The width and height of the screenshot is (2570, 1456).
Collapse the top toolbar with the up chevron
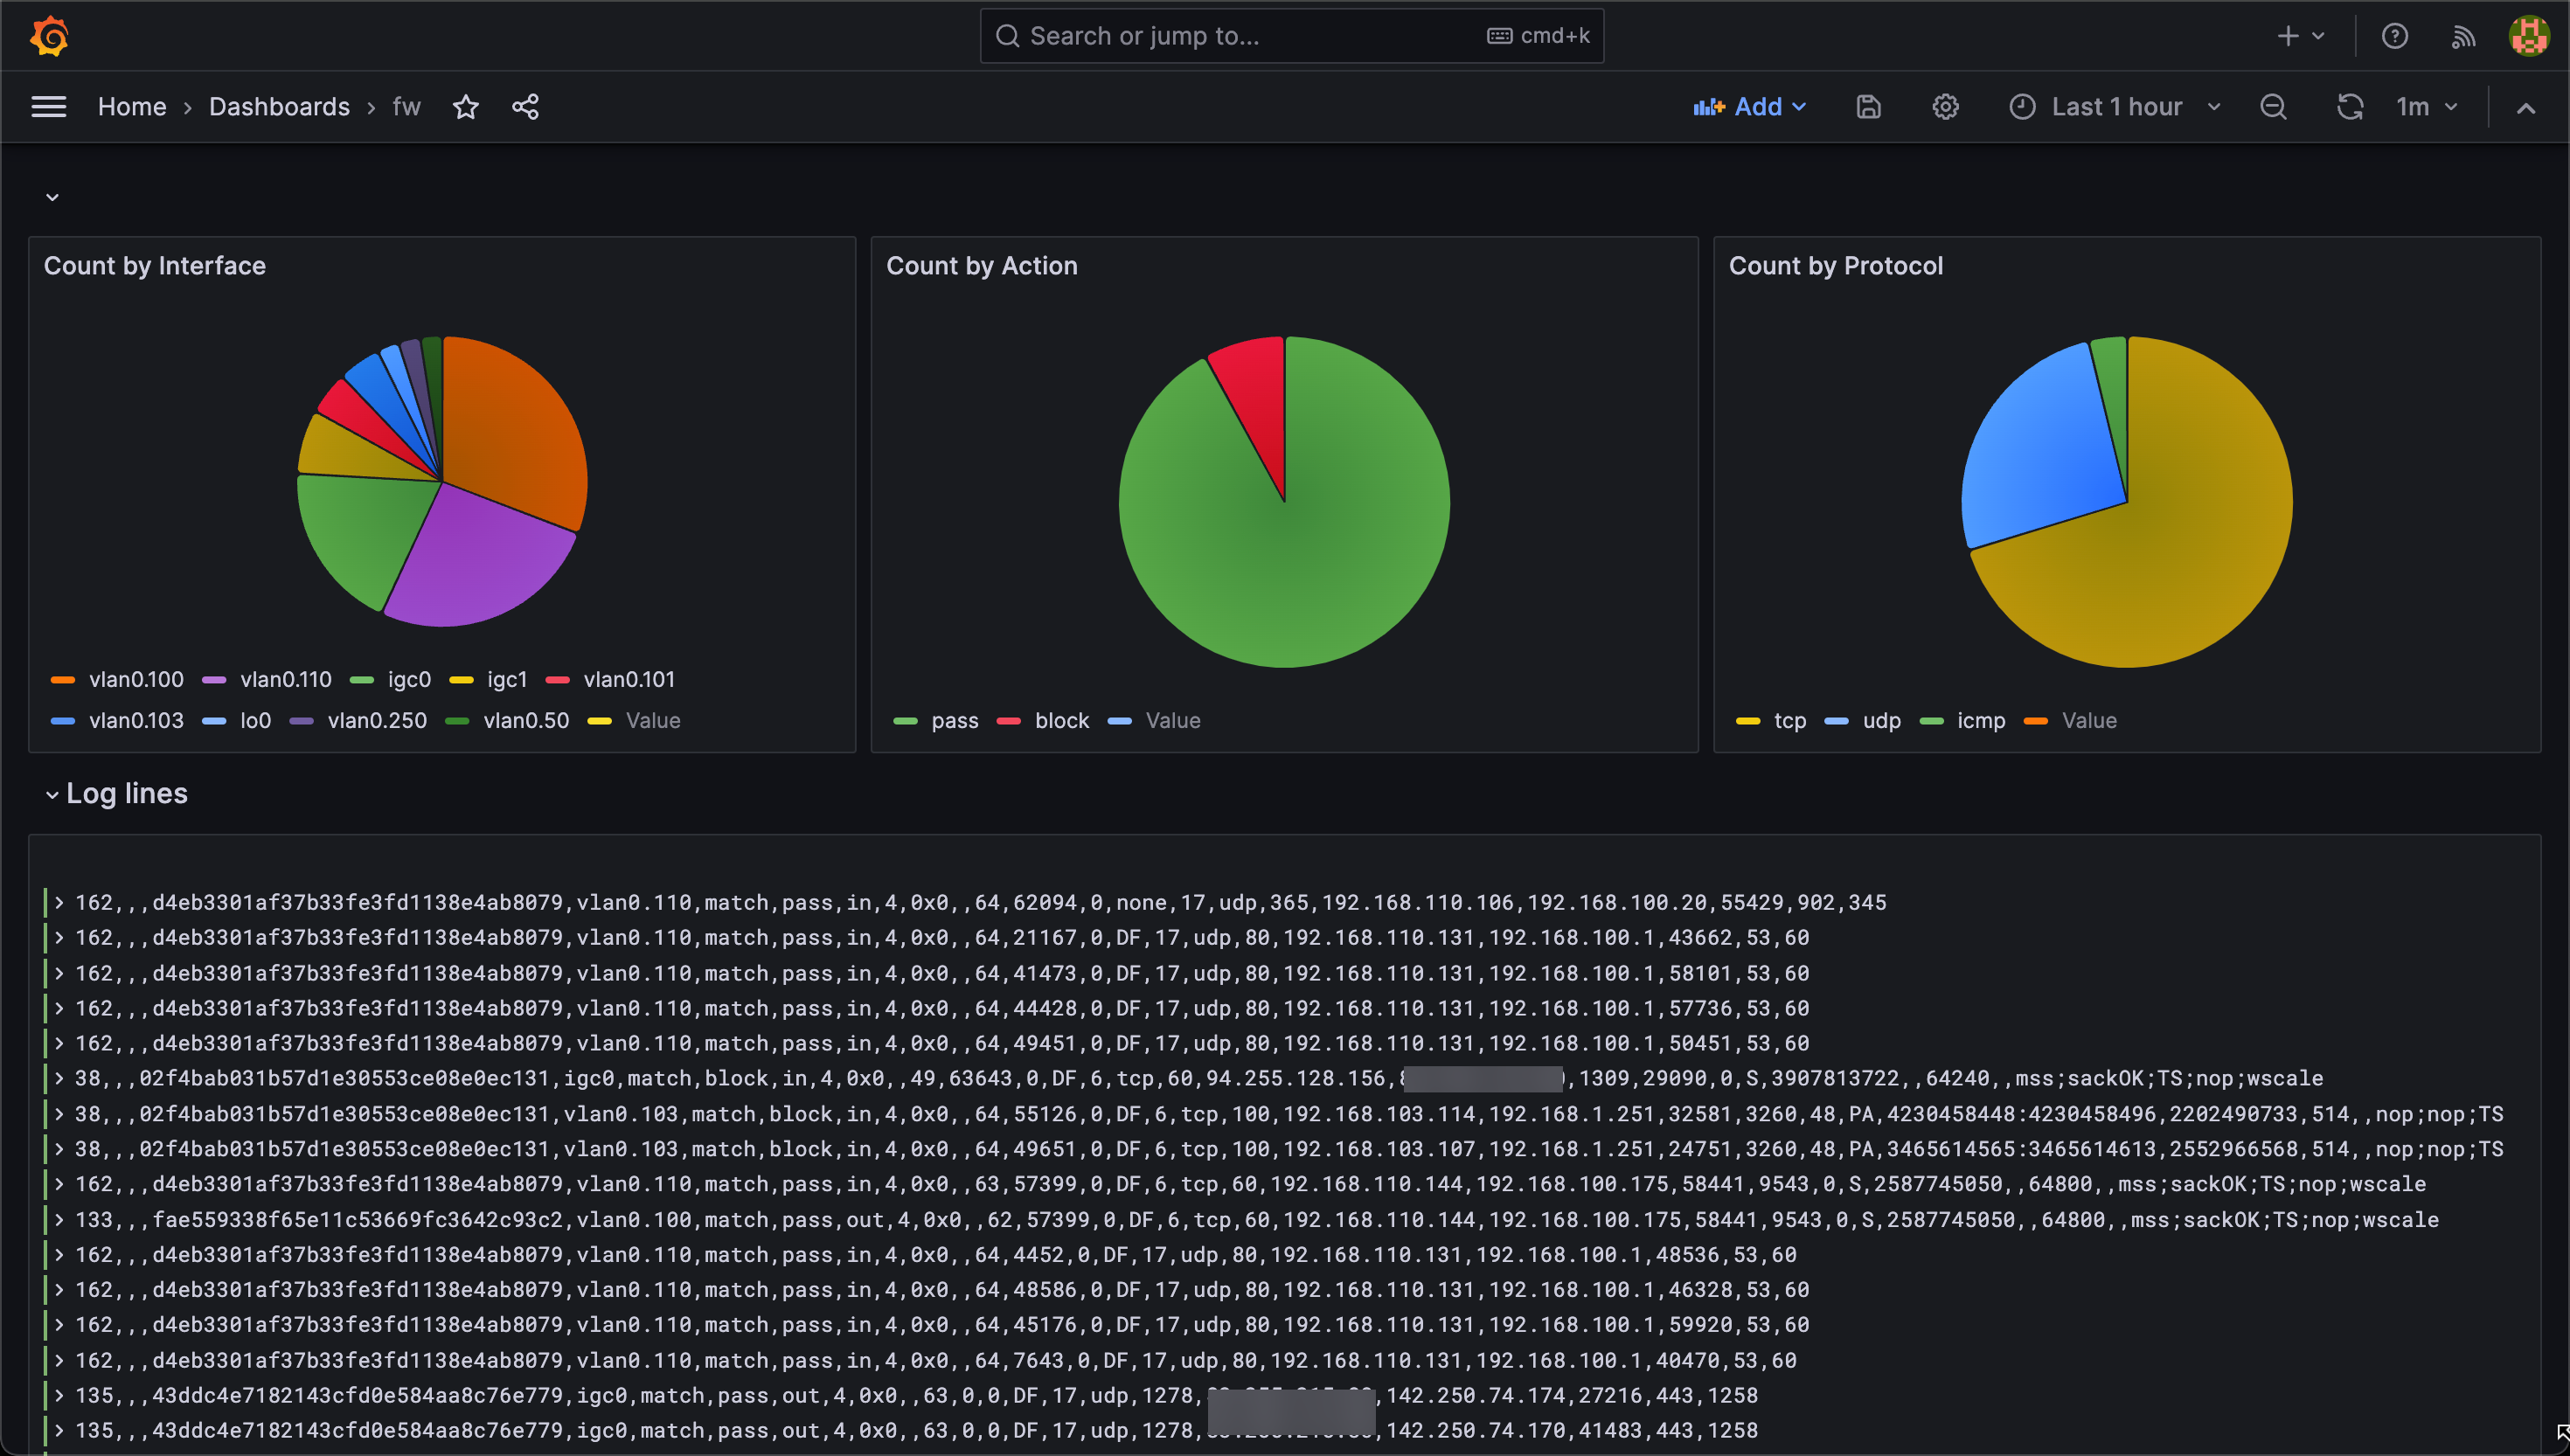coord(2526,108)
